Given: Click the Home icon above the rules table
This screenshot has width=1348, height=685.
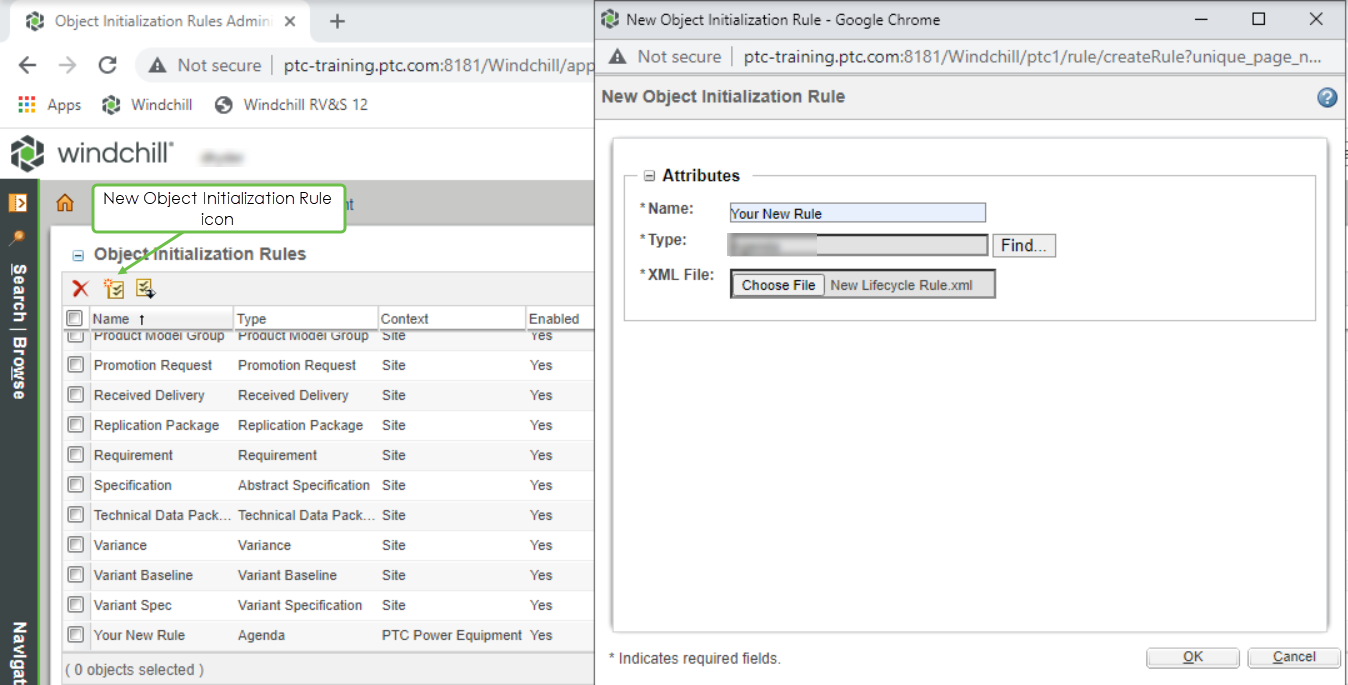Looking at the screenshot, I should click(x=65, y=201).
